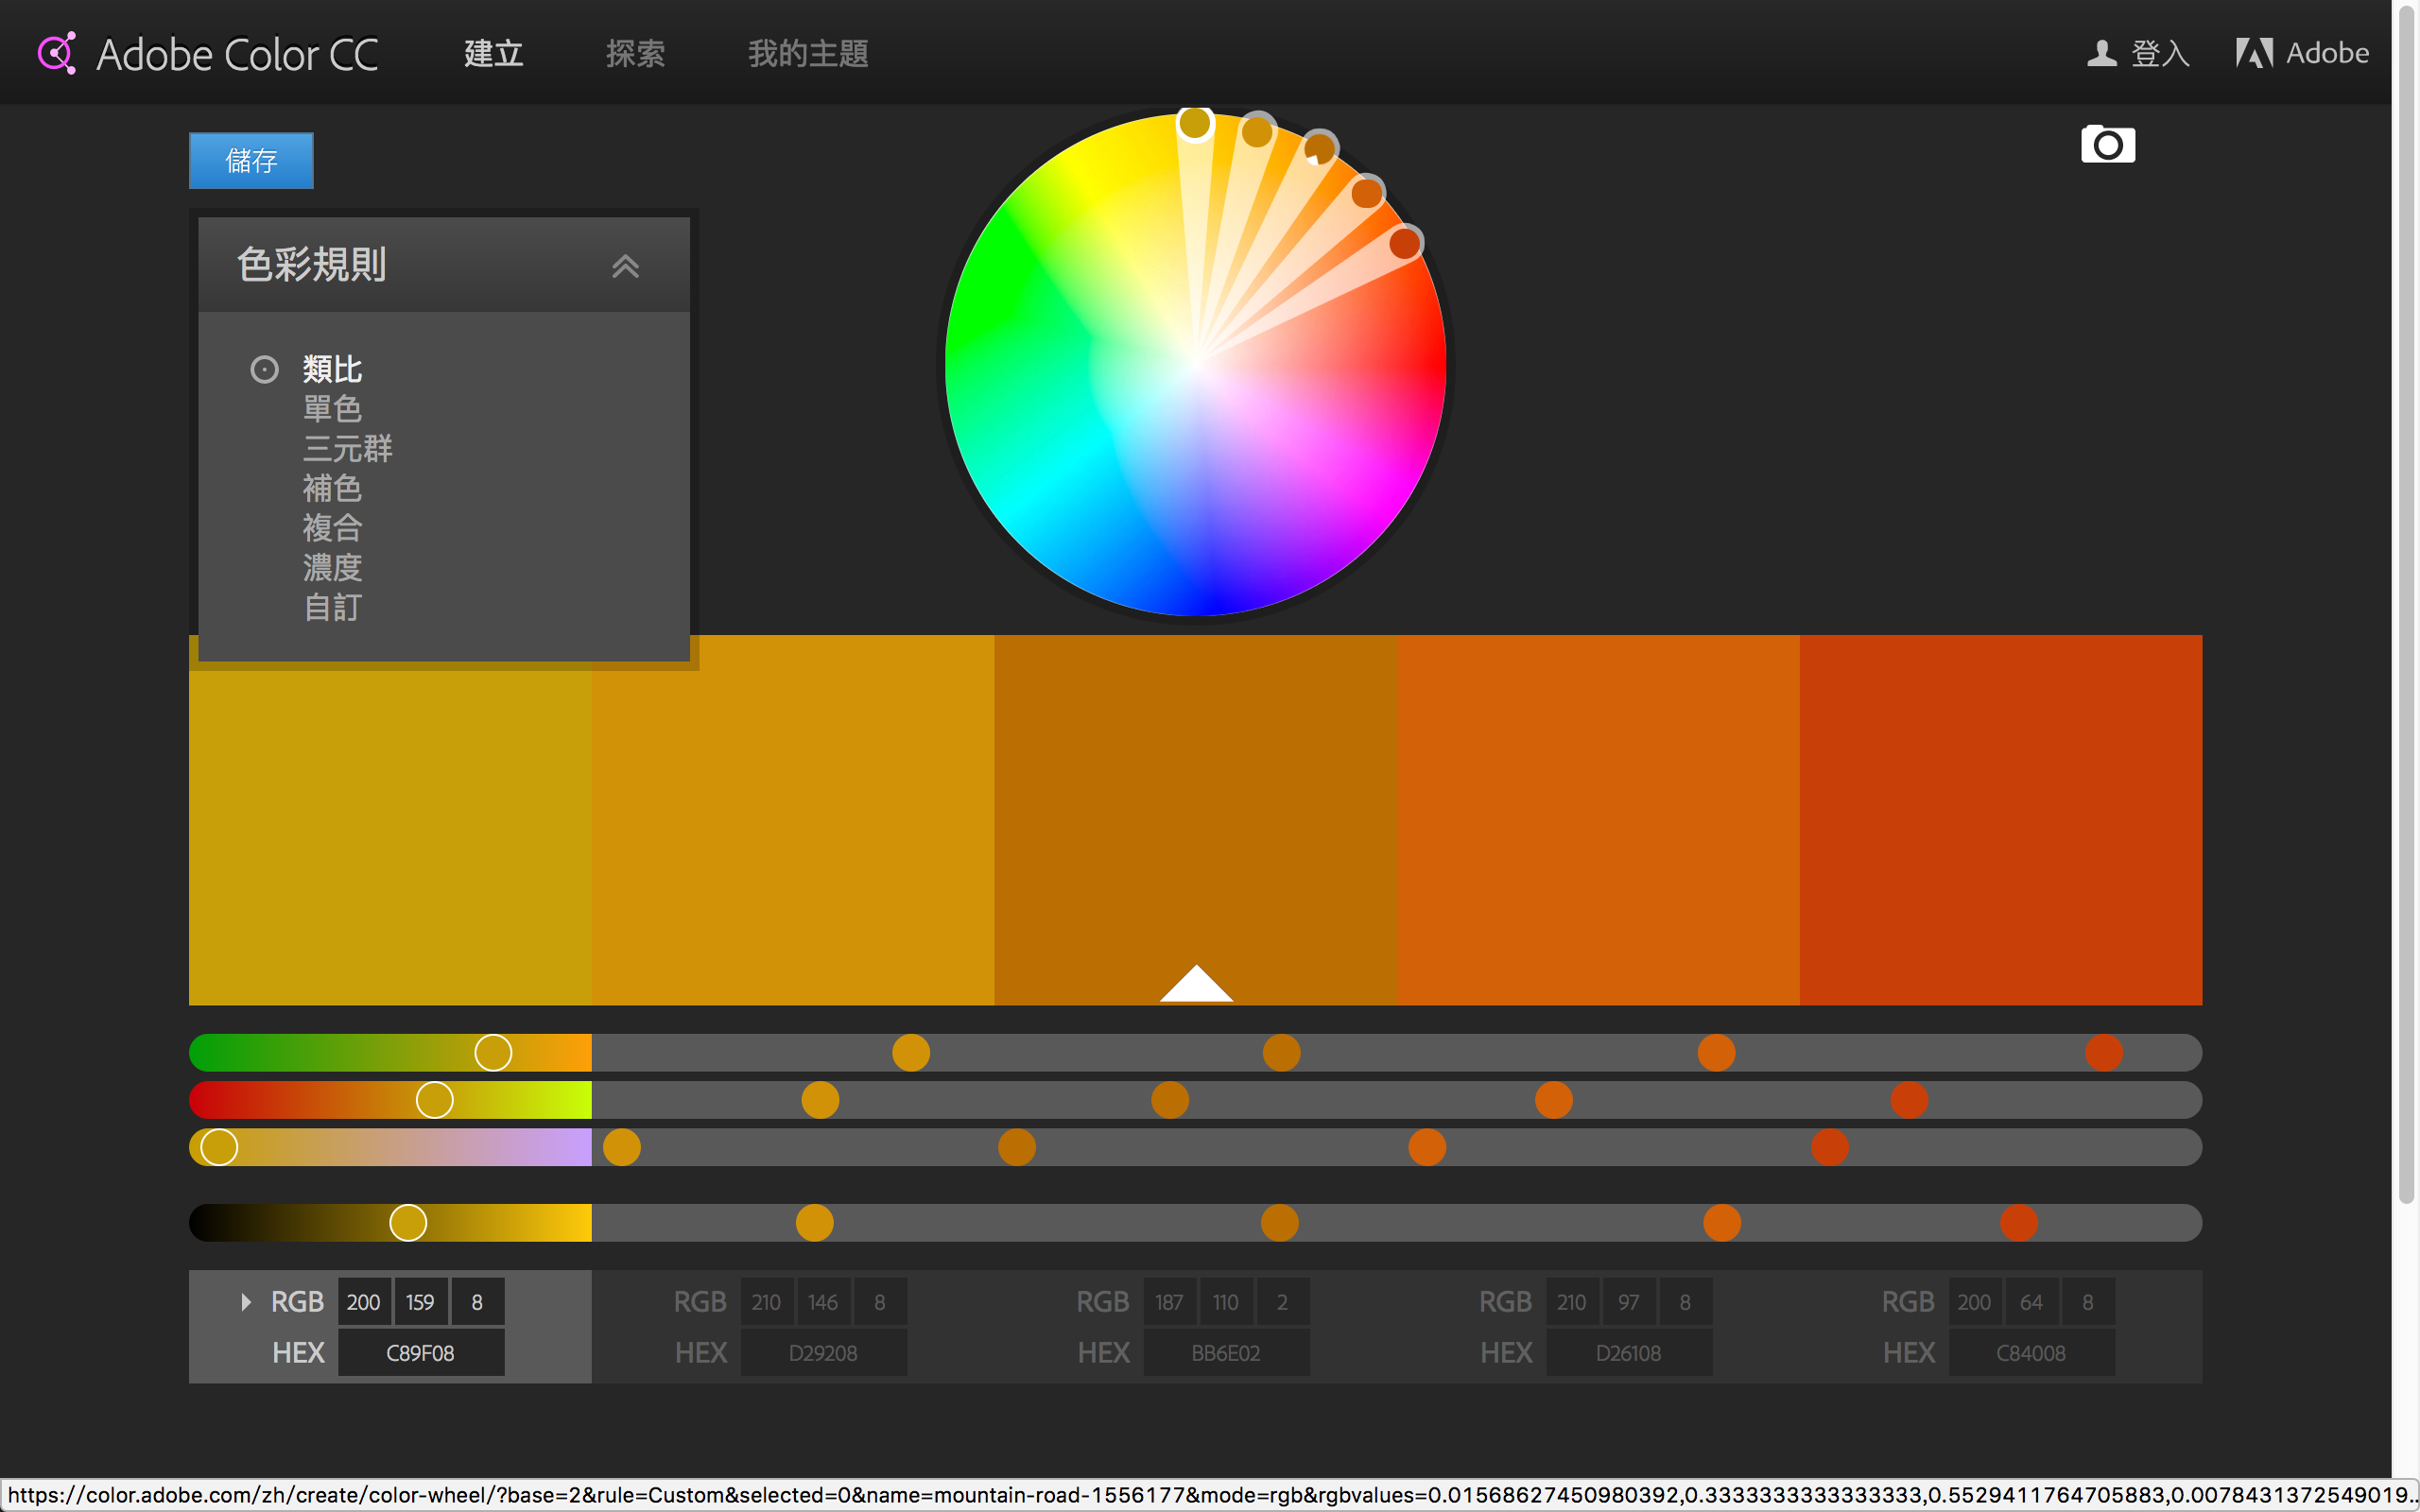Select the D29208 handle on color wheel
Viewport: 2420px width, 1512px height.
click(x=1257, y=131)
